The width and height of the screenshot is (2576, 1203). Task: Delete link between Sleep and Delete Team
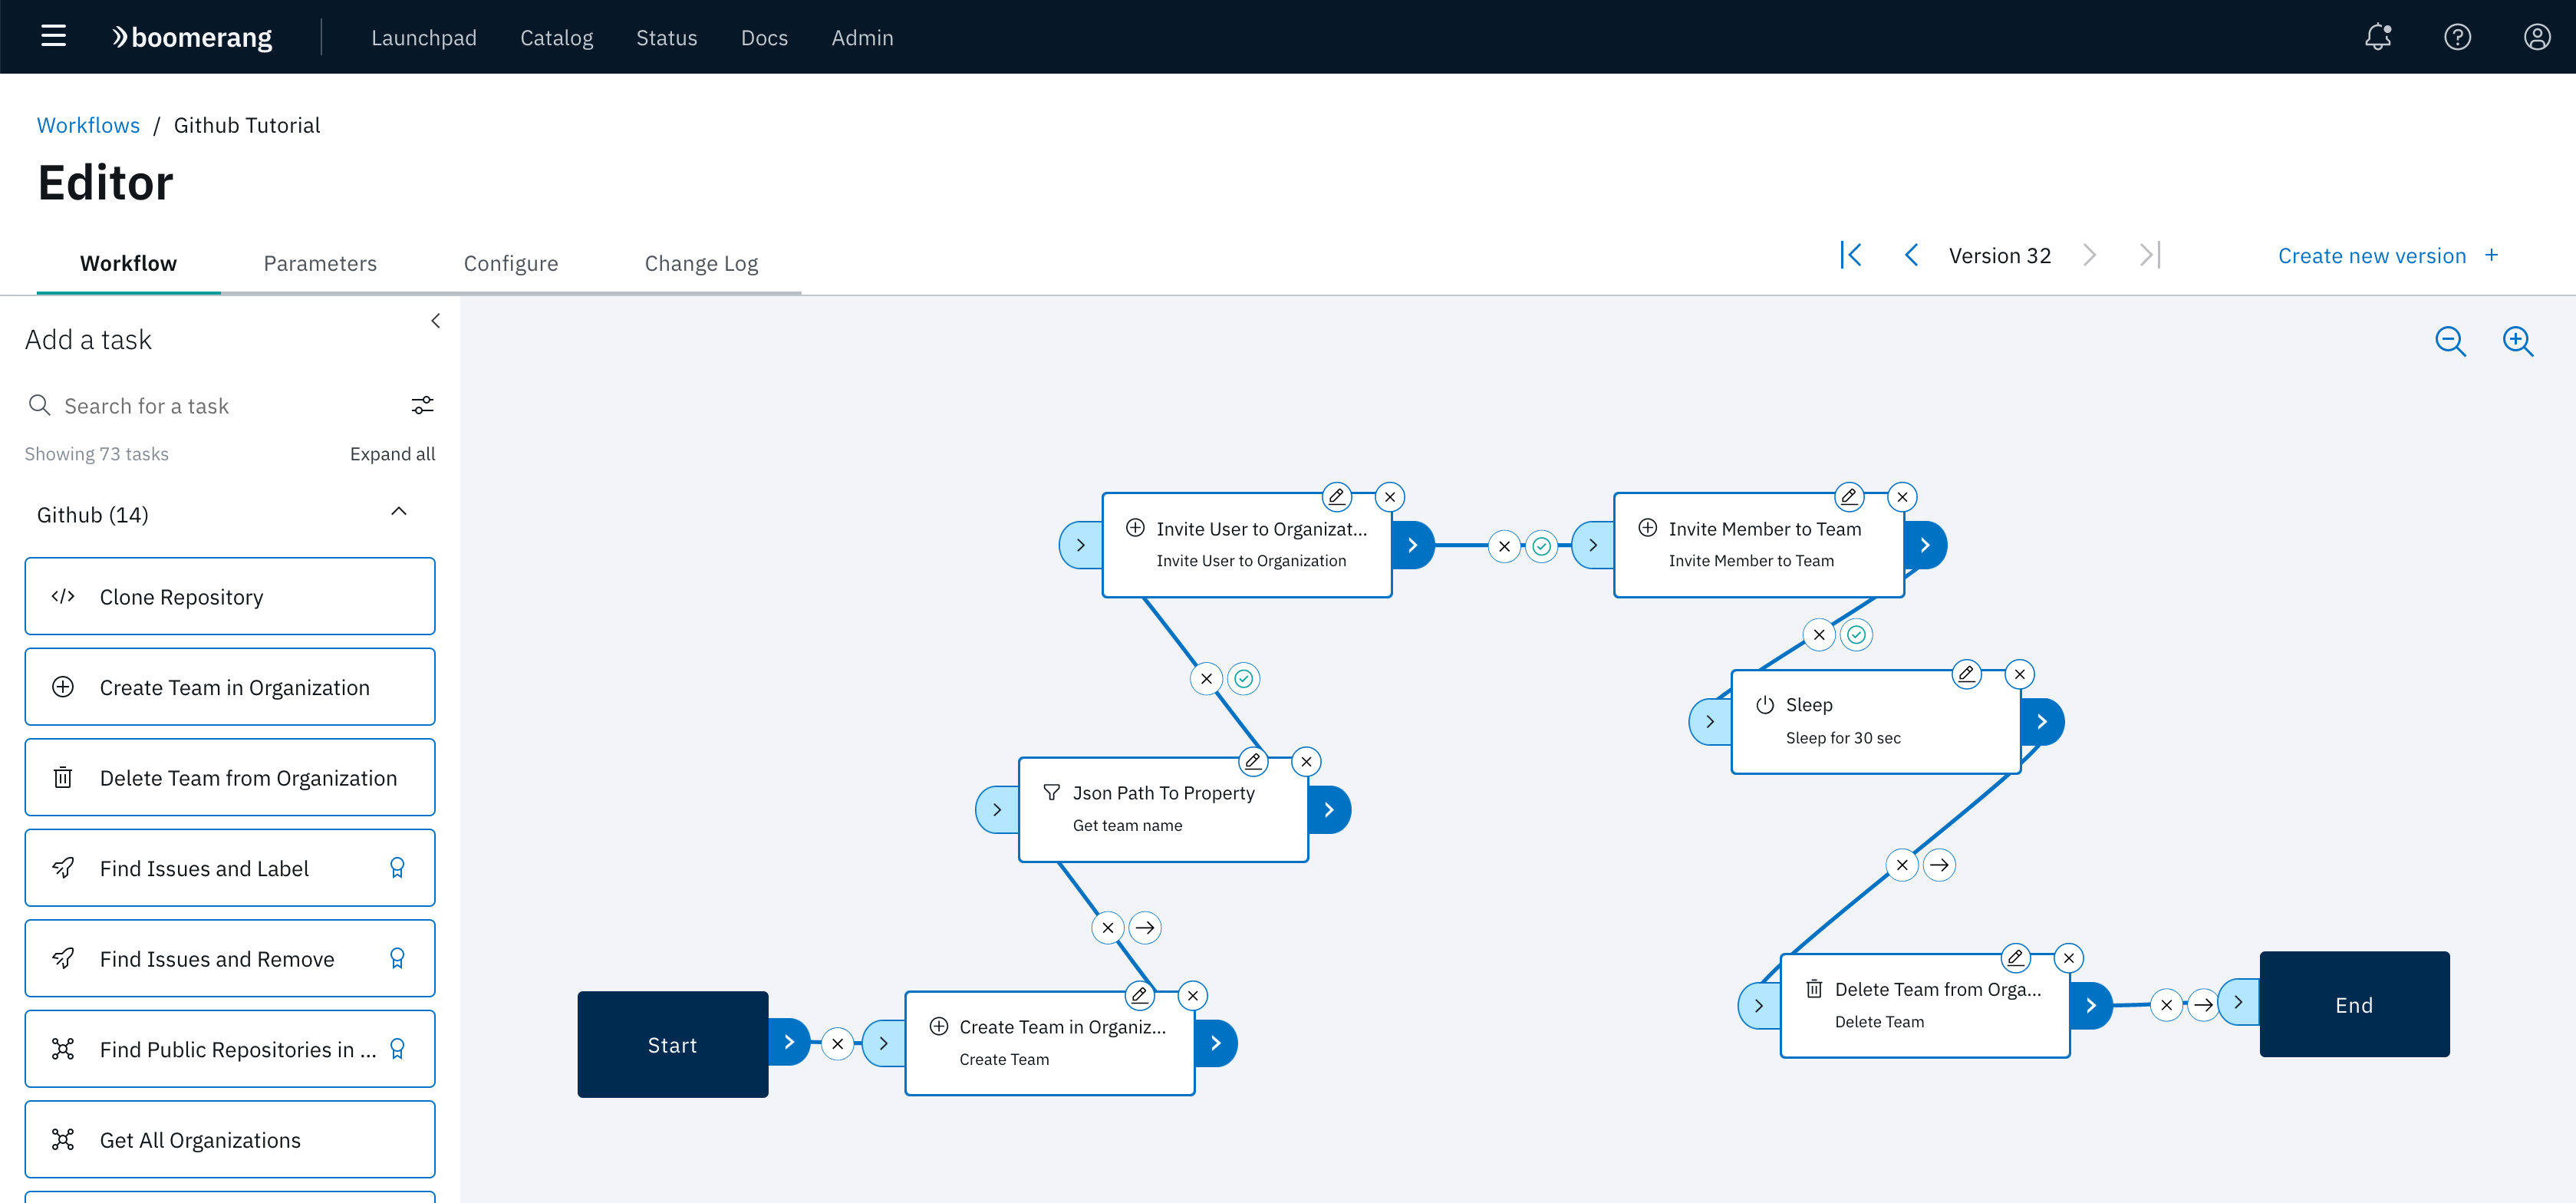[1902, 865]
